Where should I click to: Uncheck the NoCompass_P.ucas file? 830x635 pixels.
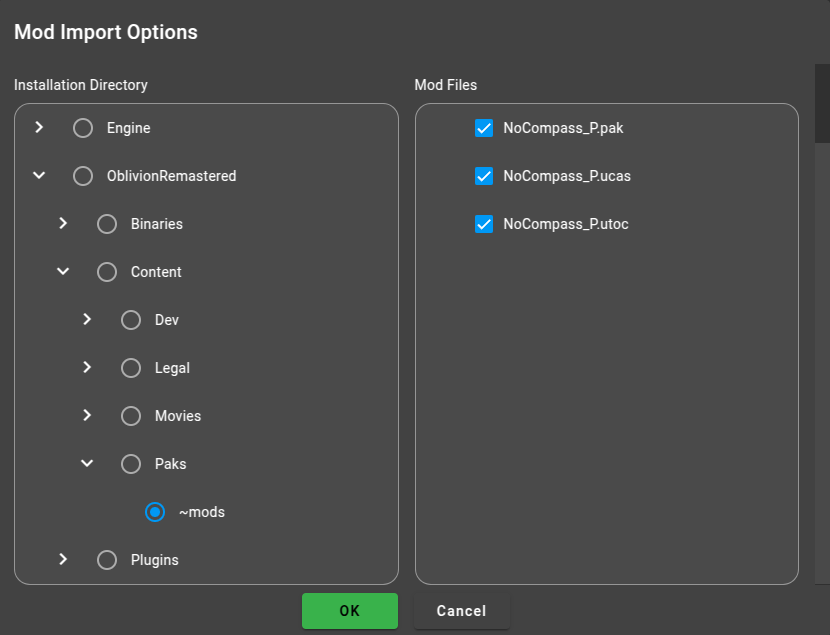click(484, 176)
